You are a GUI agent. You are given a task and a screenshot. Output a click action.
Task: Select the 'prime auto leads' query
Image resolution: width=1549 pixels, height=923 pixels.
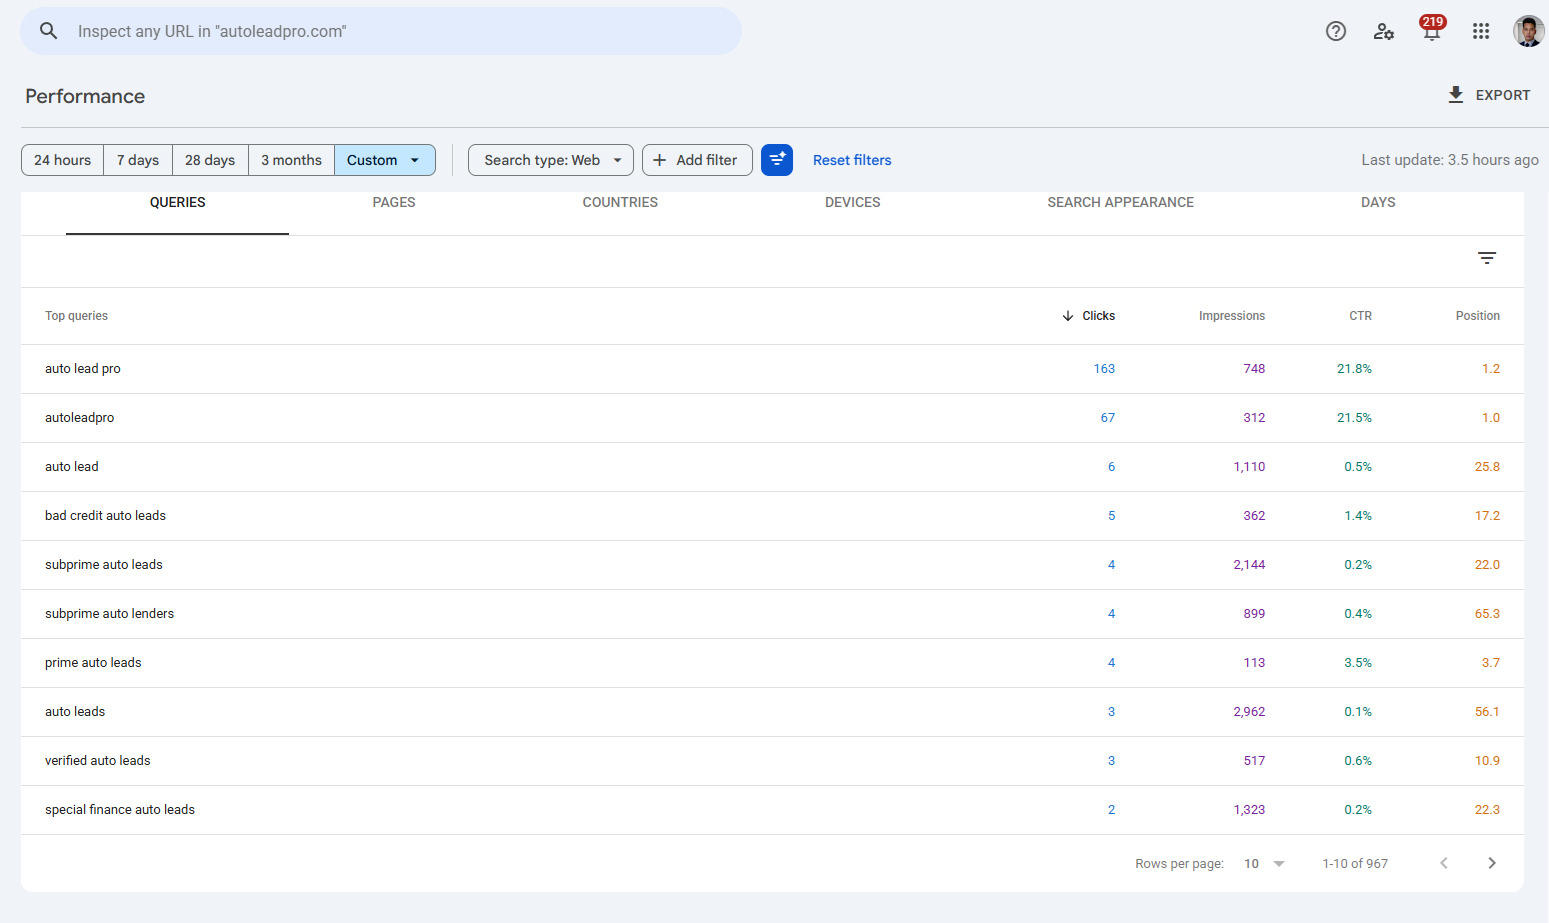click(x=93, y=663)
